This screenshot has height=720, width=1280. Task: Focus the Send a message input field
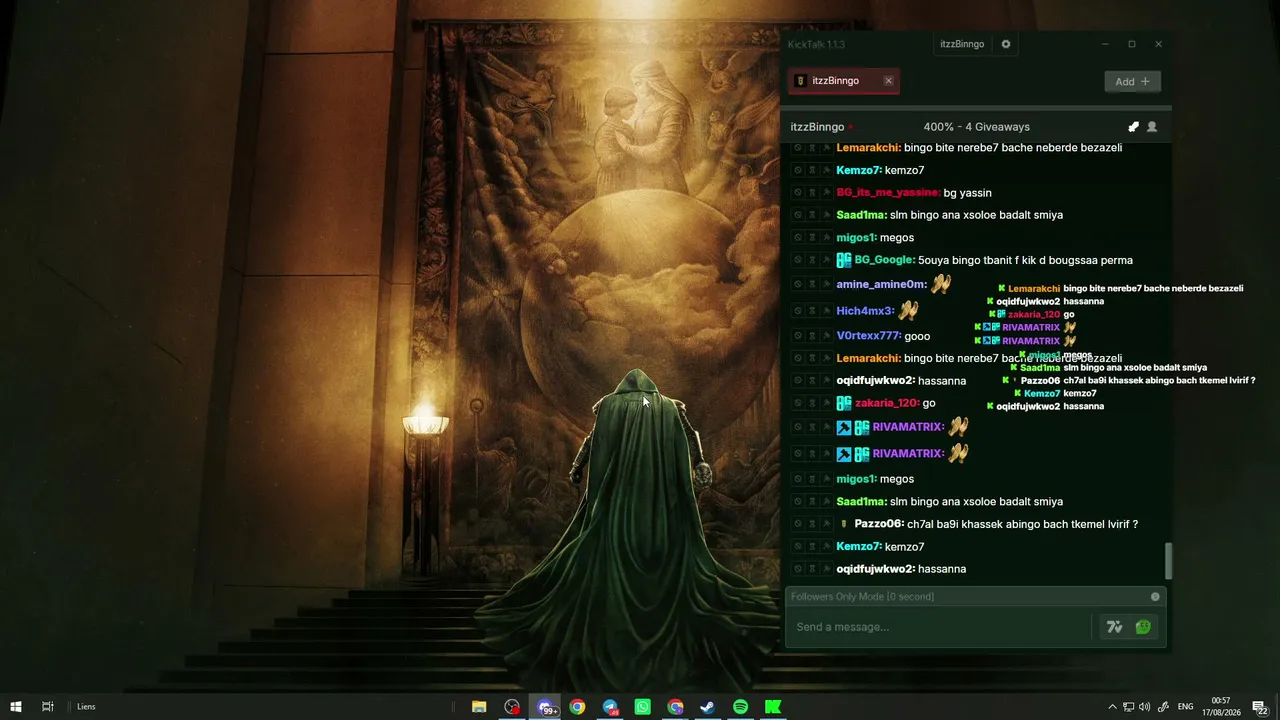[940, 627]
